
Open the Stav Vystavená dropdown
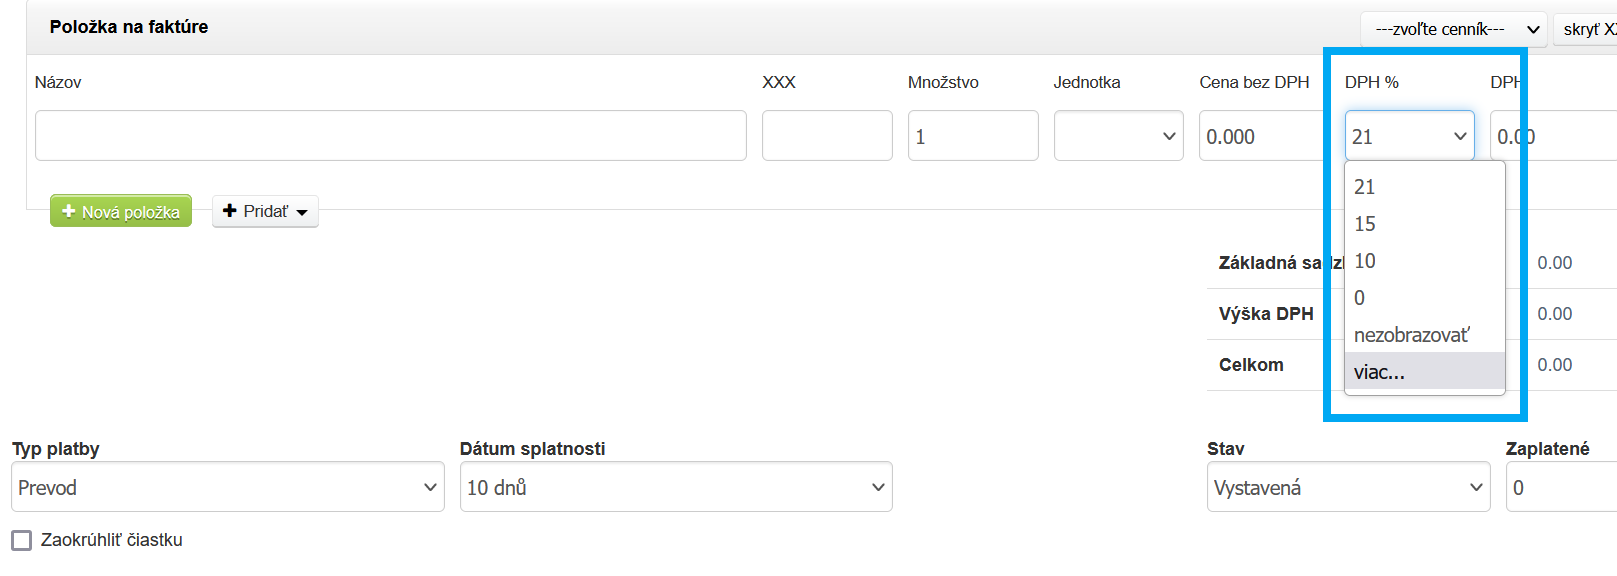tap(1348, 487)
